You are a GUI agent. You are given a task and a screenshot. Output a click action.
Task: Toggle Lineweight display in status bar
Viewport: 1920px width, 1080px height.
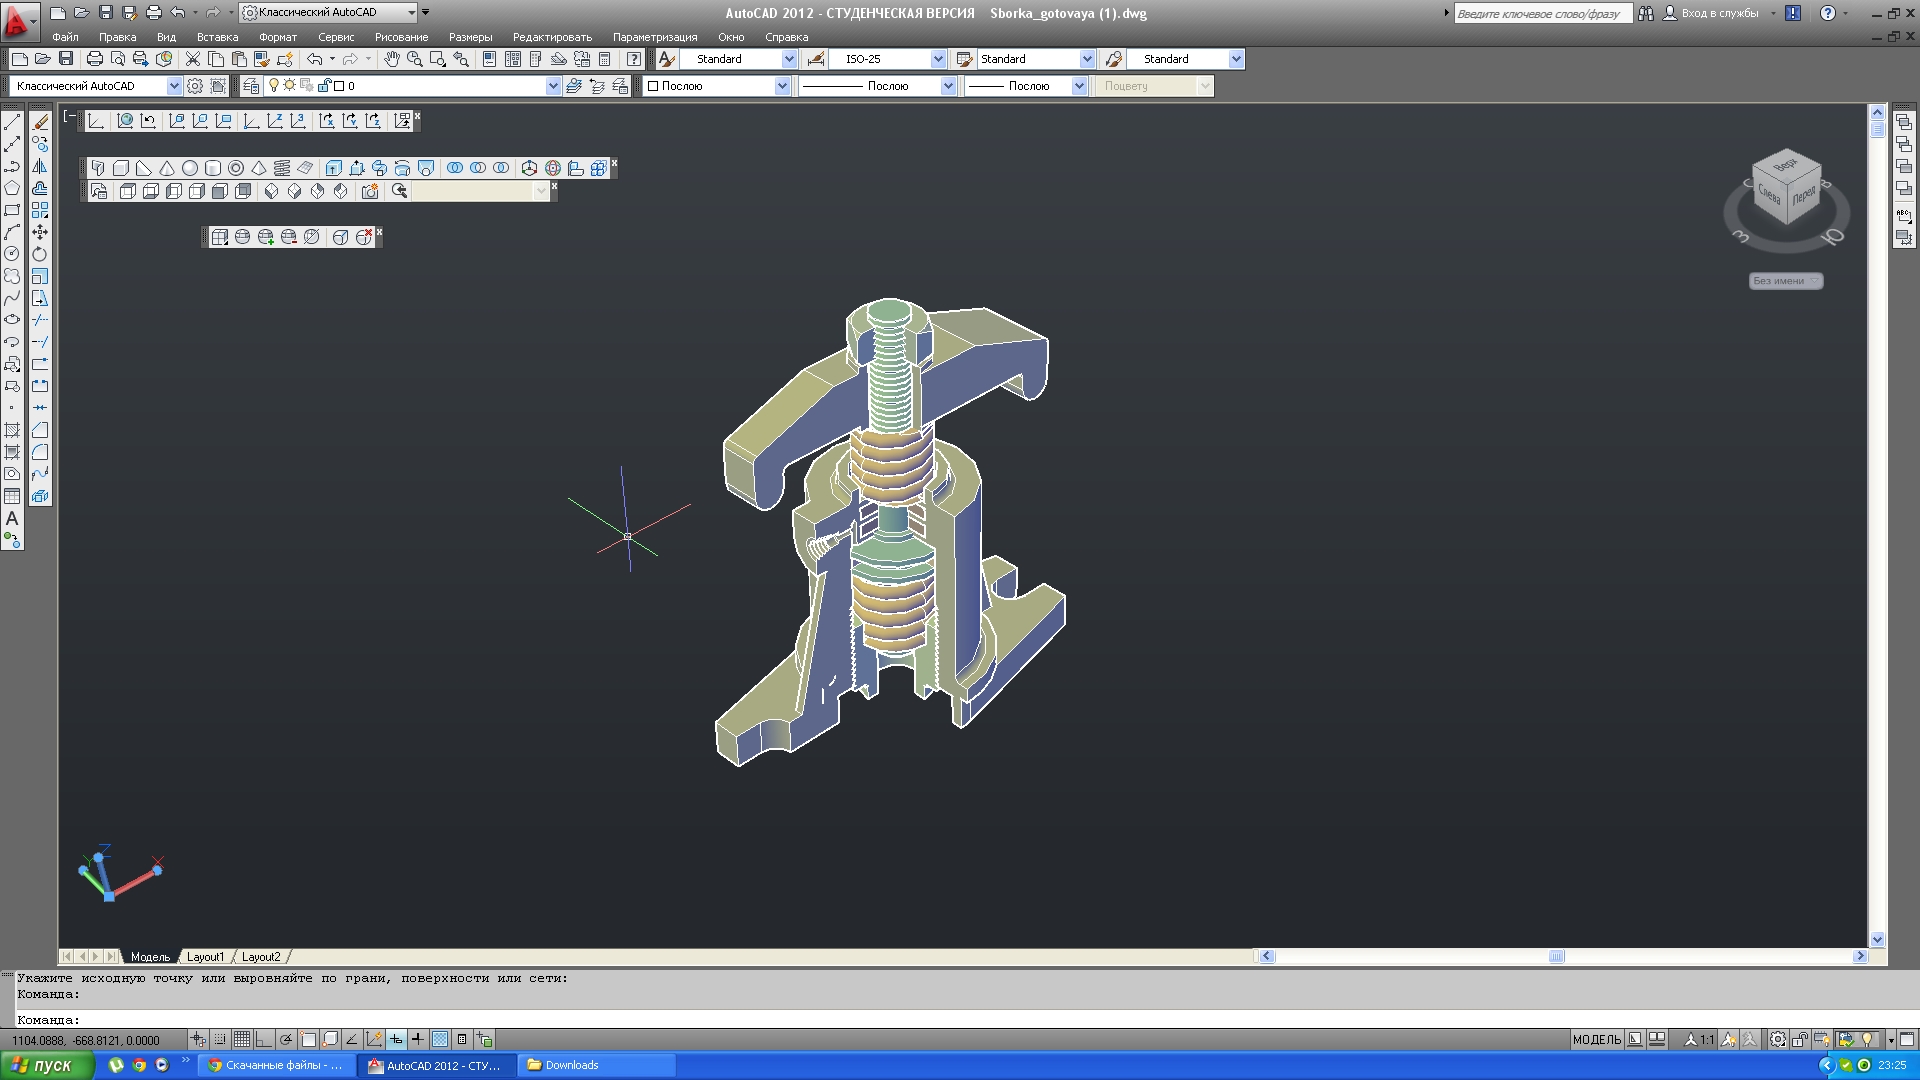pos(417,1040)
